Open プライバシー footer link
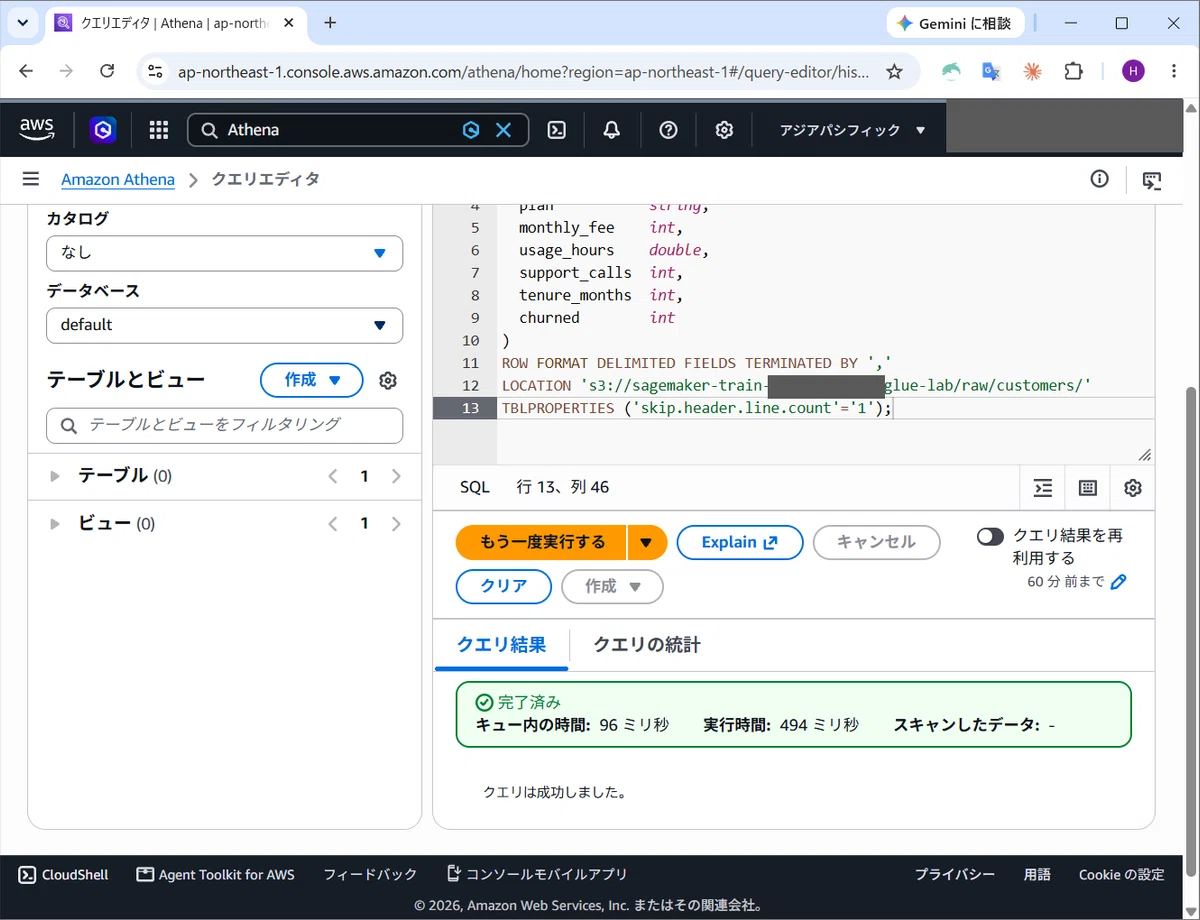This screenshot has height=920, width=1200. 955,875
